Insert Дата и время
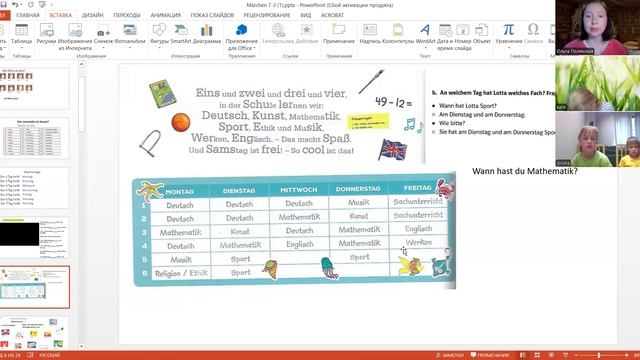Image resolution: width=640 pixels, height=360 pixels. click(x=445, y=37)
